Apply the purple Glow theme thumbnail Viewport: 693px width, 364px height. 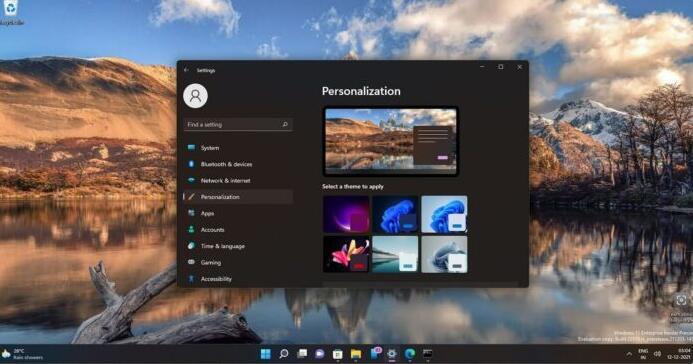346,214
